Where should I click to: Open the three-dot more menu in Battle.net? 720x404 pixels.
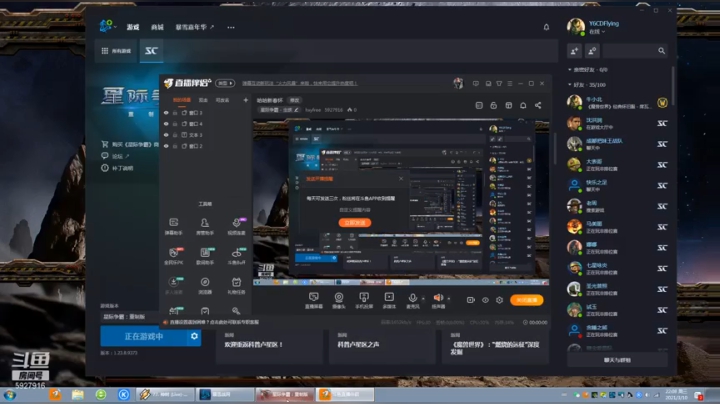click(x=231, y=27)
